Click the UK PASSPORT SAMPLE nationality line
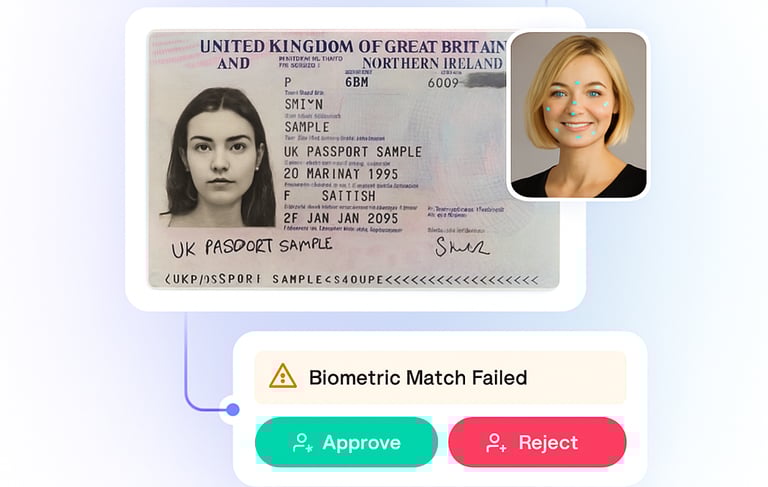Image resolution: width=768 pixels, height=487 pixels. [x=353, y=152]
